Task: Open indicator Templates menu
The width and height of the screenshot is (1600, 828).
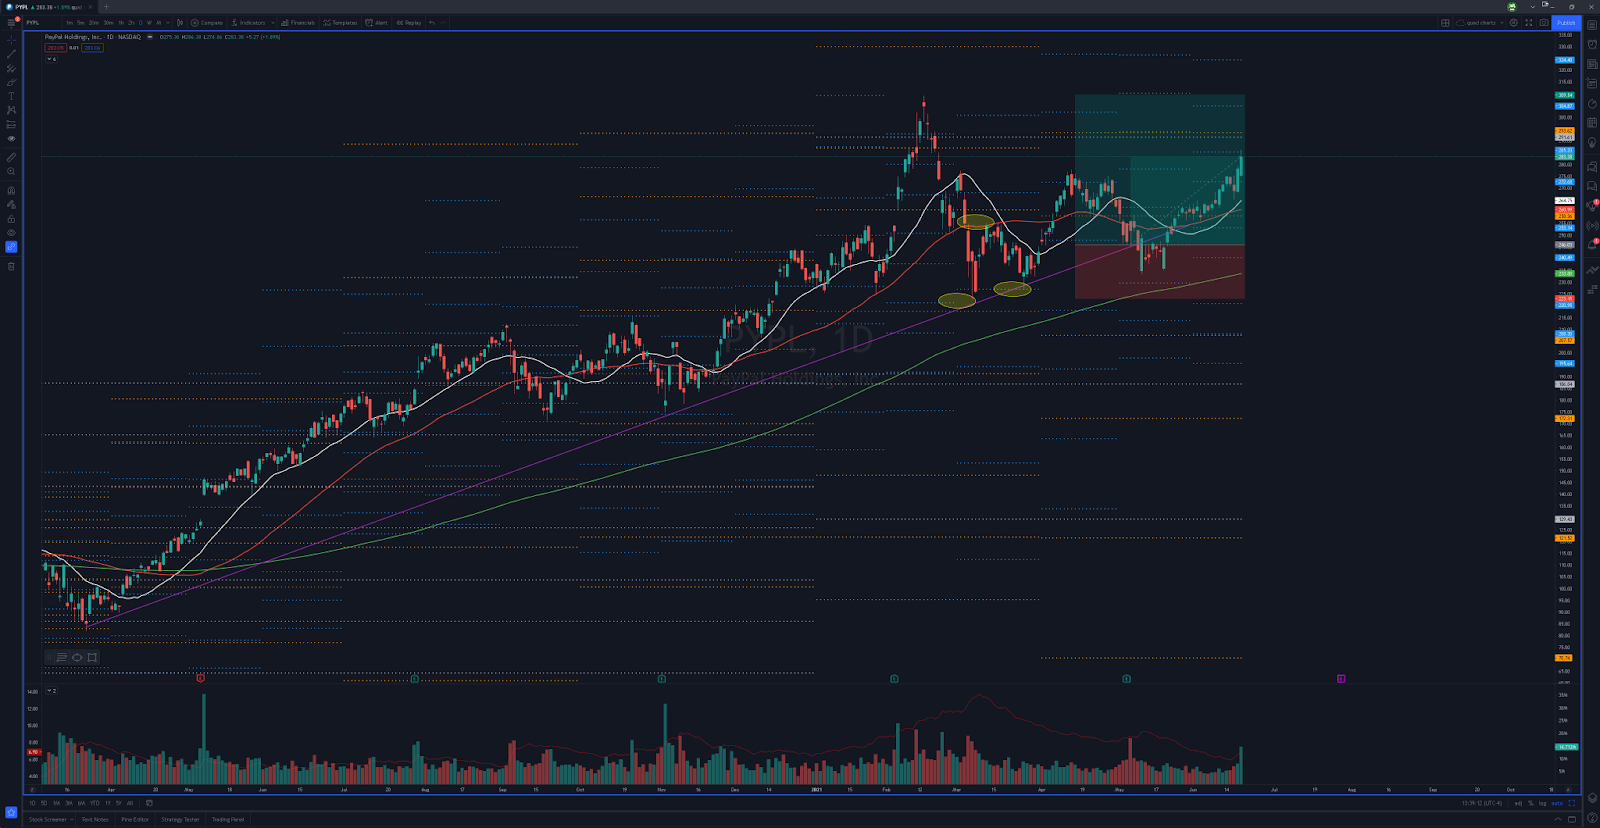Action: point(340,22)
